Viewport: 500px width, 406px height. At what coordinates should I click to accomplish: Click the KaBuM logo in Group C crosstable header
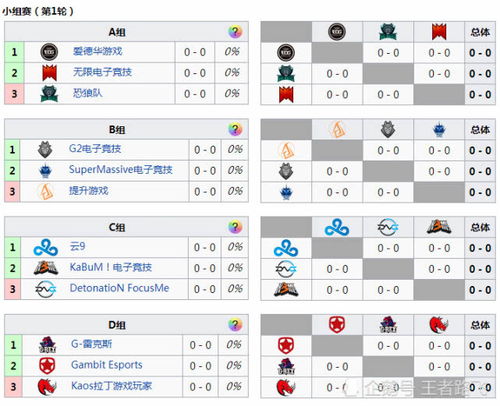coord(439,227)
